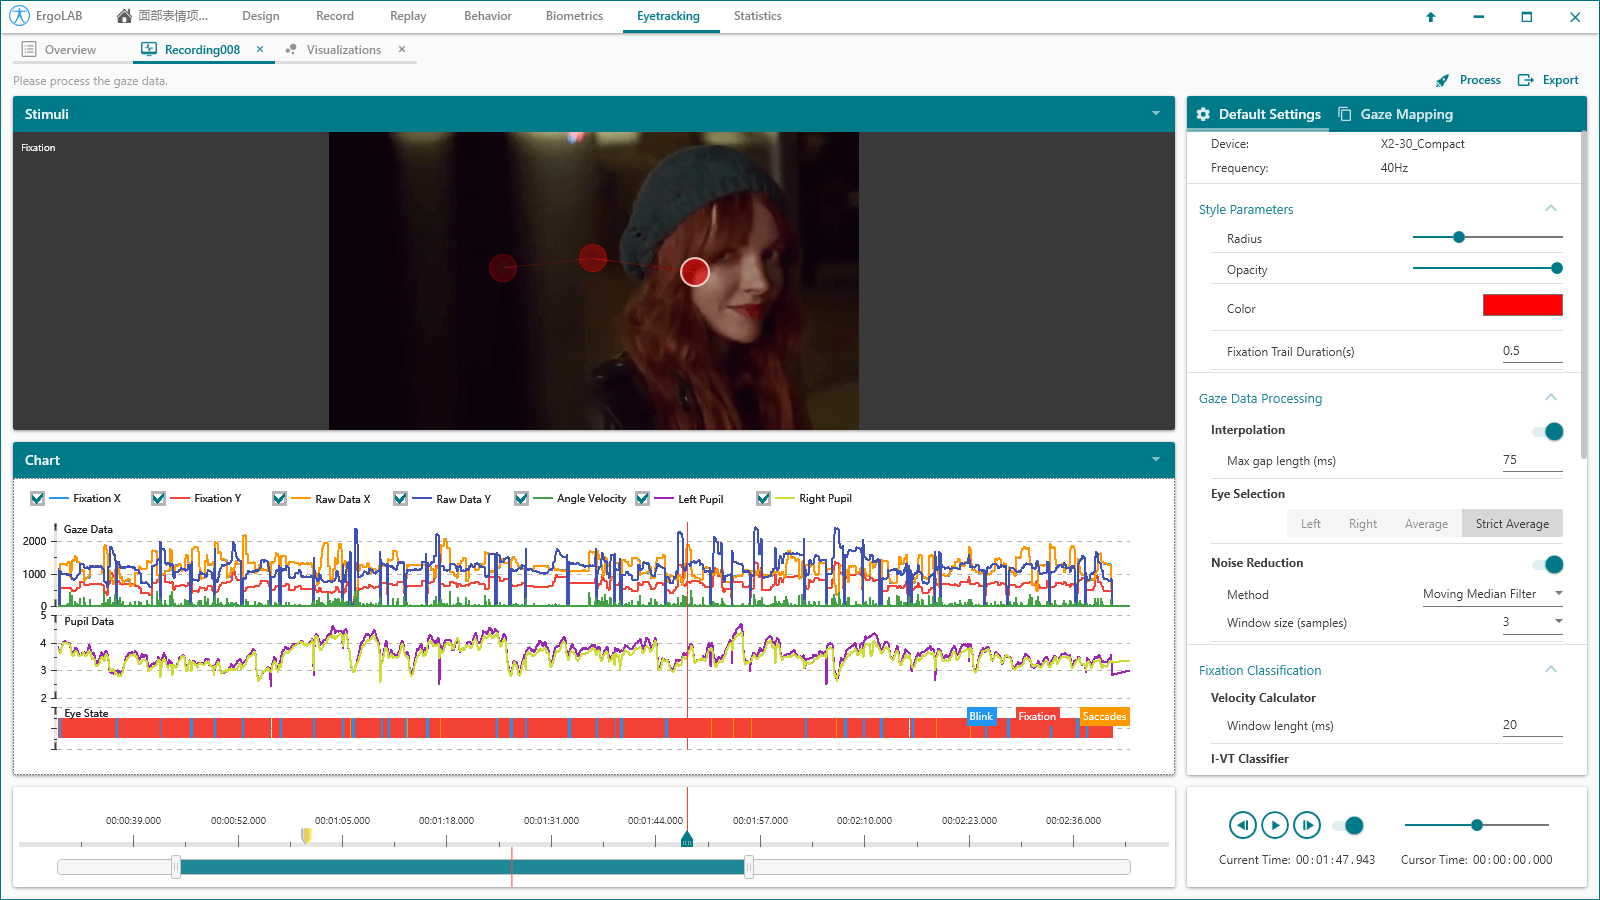Collapse the Stimuli panel
Viewport: 1600px width, 900px height.
(1156, 114)
